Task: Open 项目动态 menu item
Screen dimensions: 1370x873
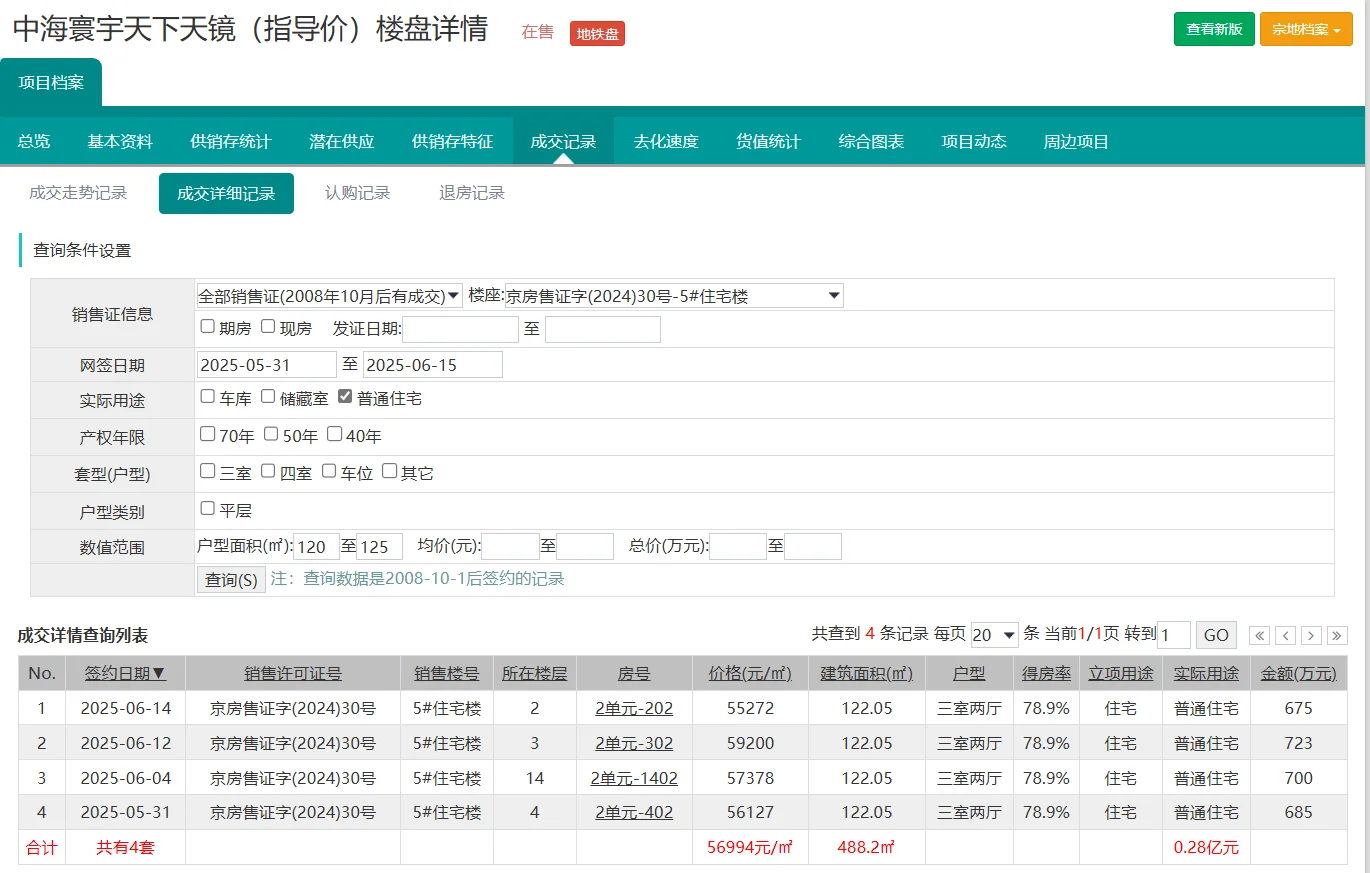Action: 974,141
